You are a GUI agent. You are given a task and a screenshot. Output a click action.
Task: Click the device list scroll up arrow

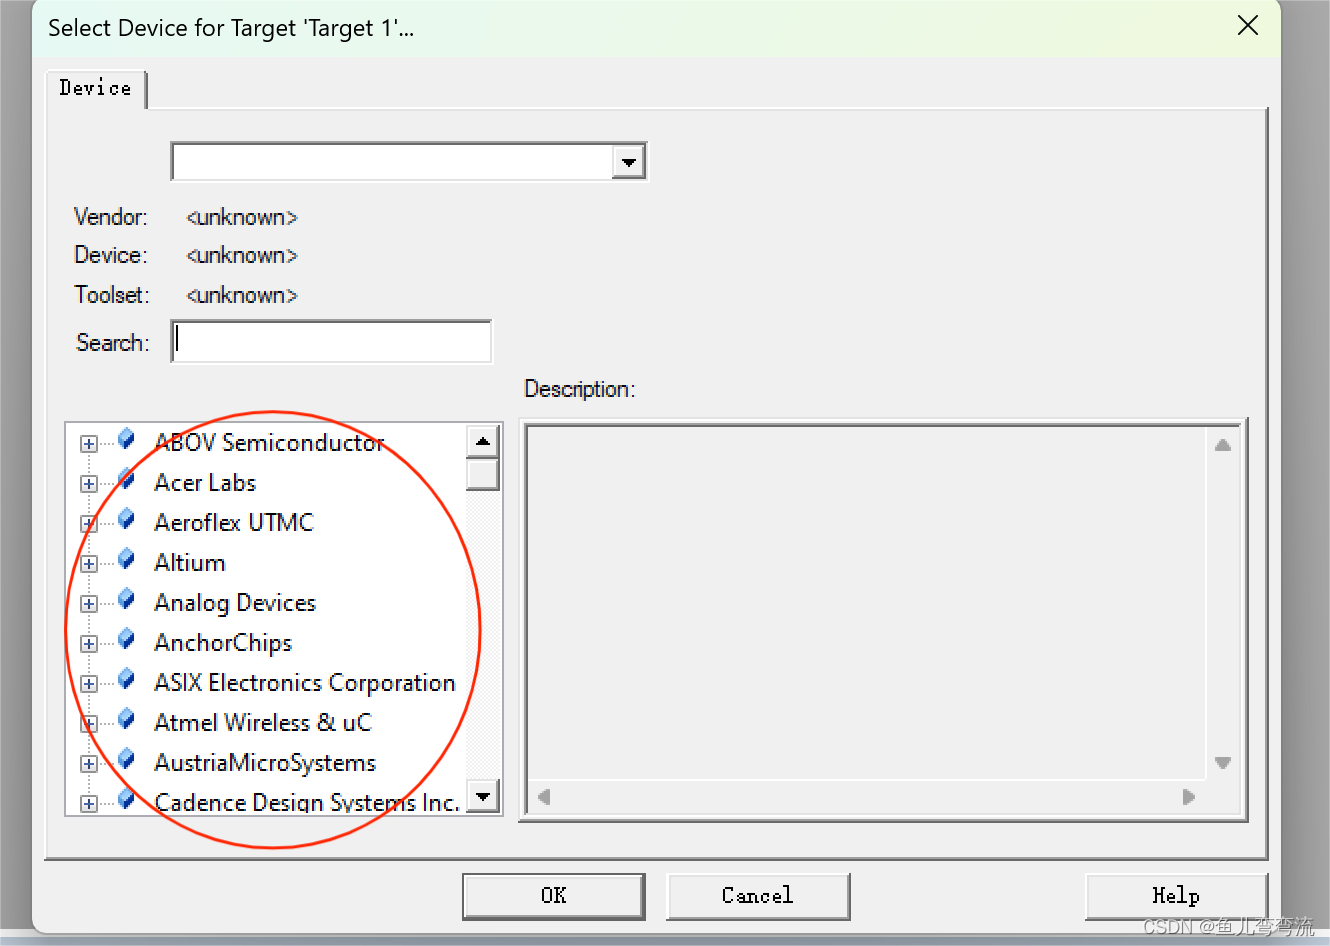(483, 441)
